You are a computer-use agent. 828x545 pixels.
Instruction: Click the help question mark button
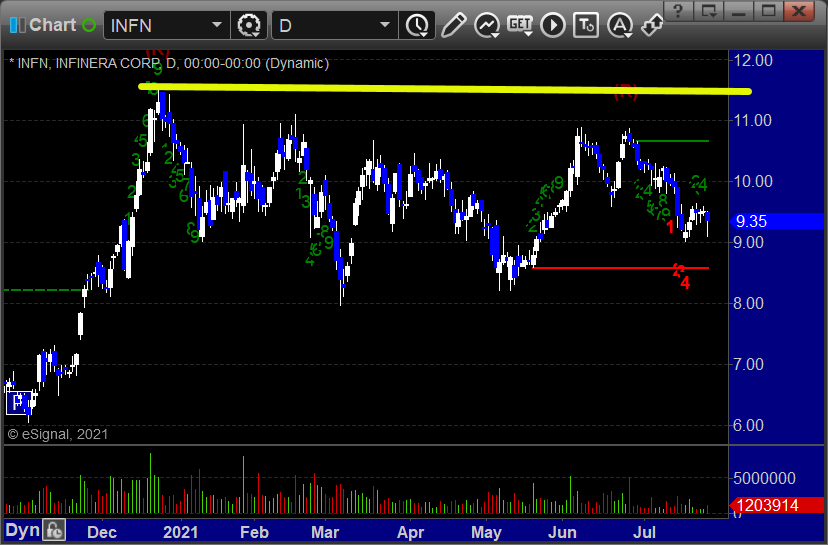(x=678, y=11)
